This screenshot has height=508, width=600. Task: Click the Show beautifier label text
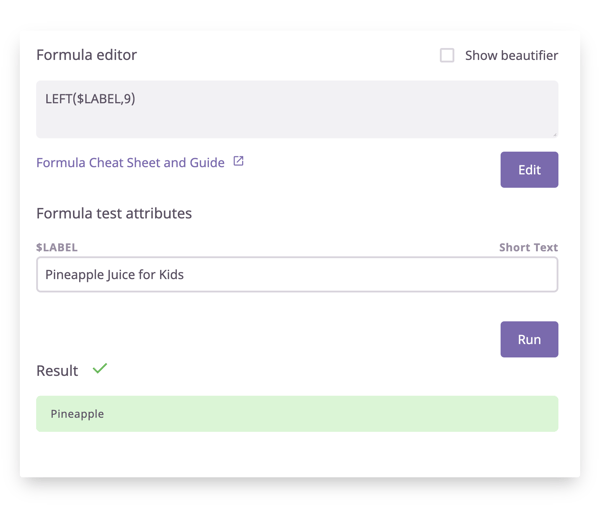[x=512, y=55]
